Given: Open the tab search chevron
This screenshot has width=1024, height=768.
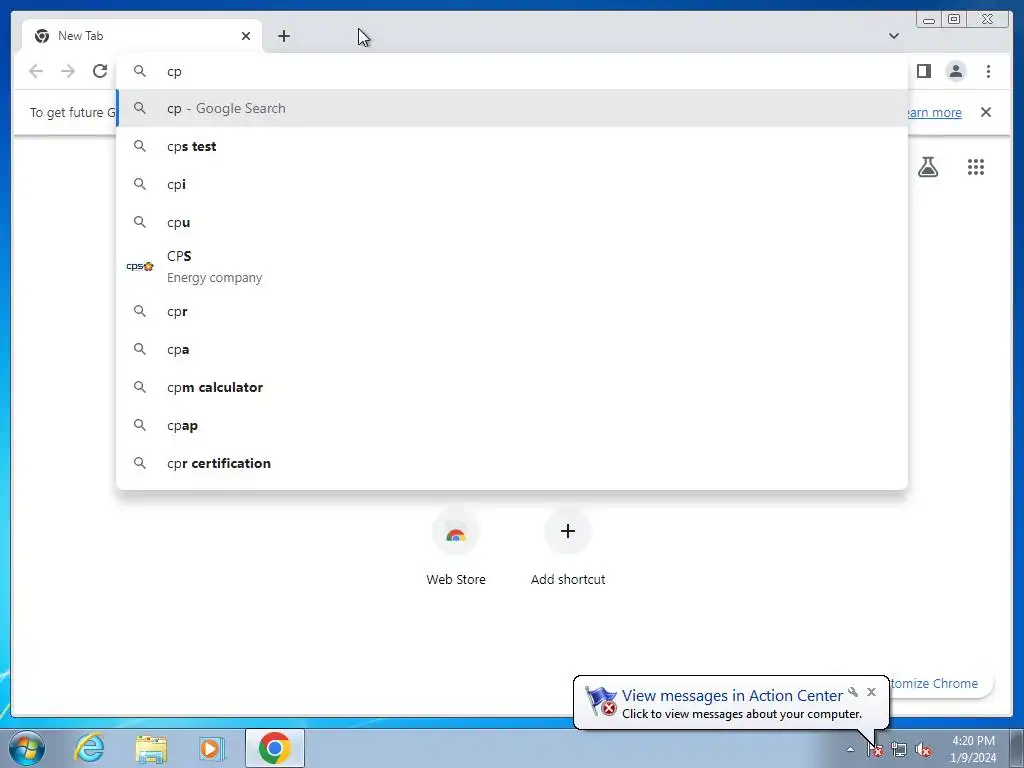Looking at the screenshot, I should 893,36.
